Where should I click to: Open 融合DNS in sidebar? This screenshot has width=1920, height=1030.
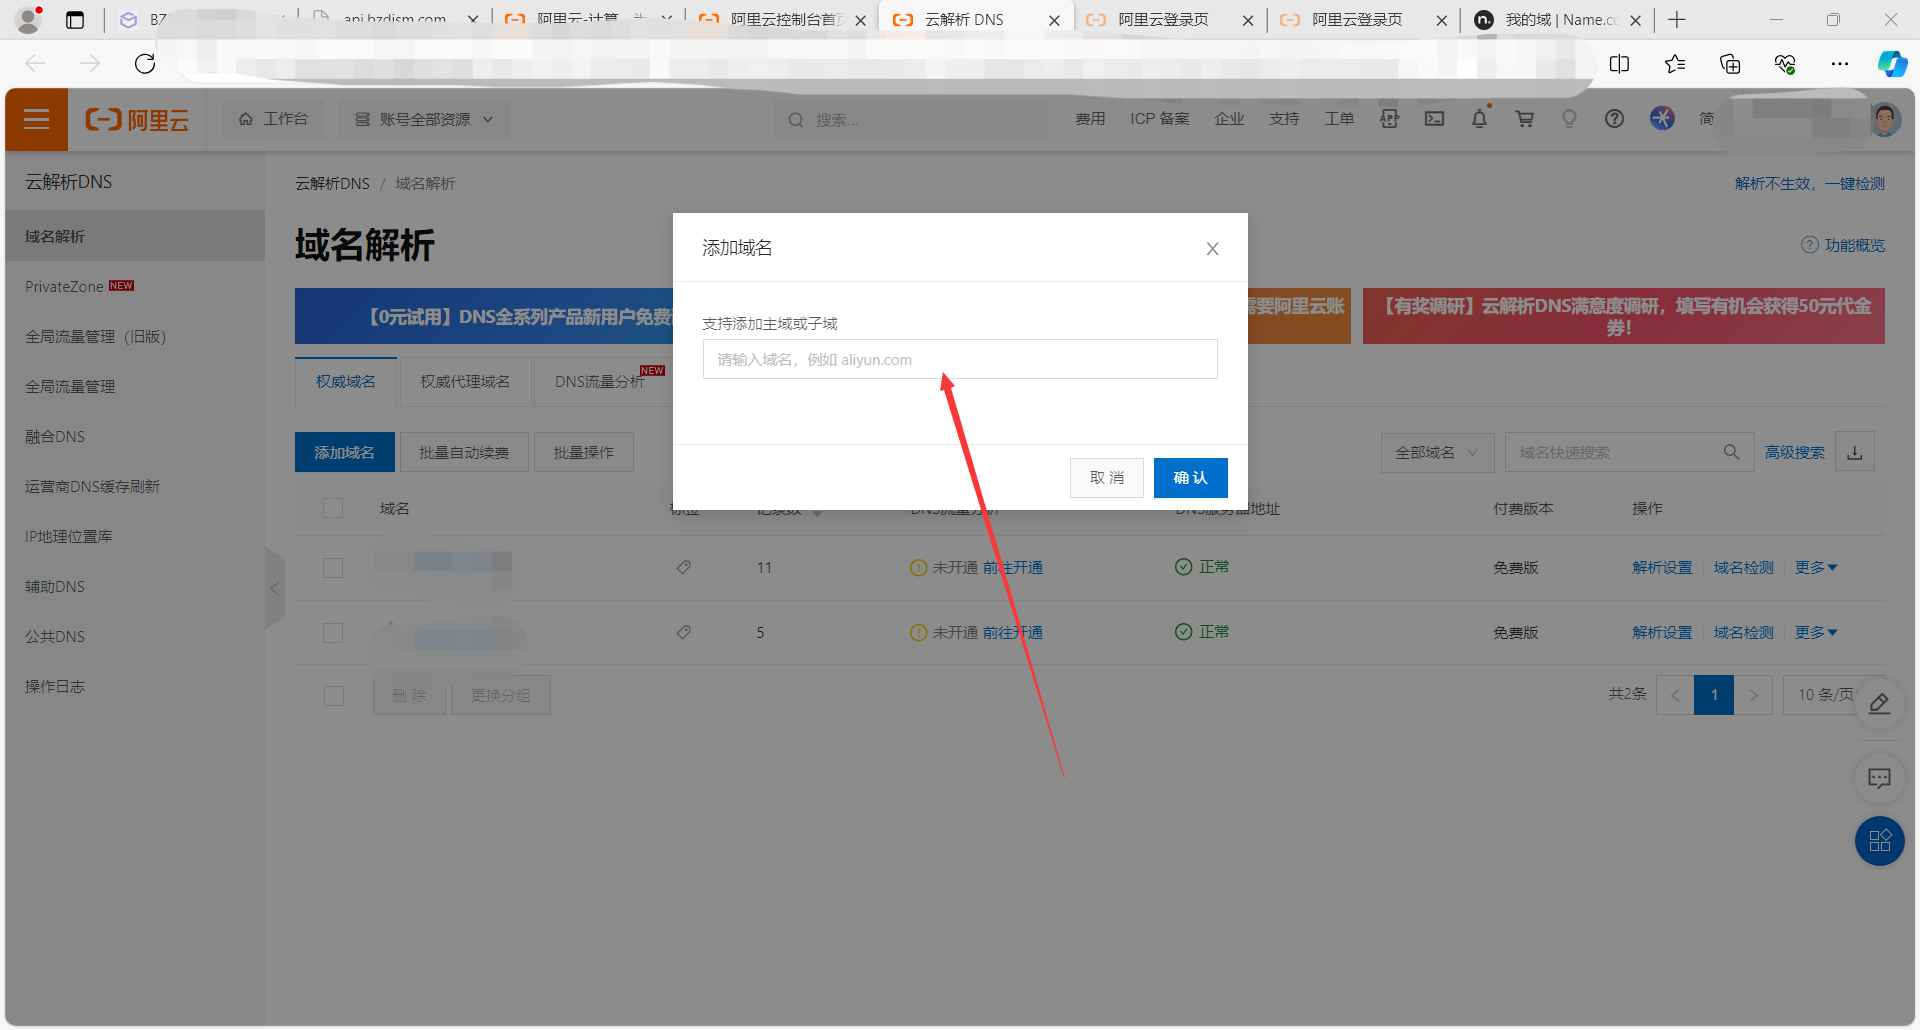tap(55, 437)
